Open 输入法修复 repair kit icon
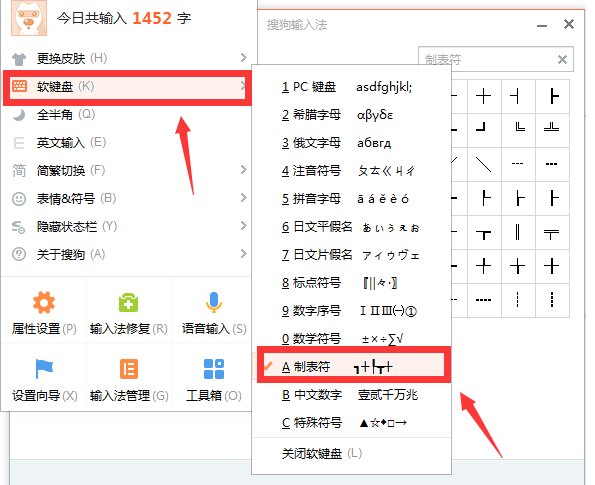This screenshot has height=485, width=595. point(129,302)
